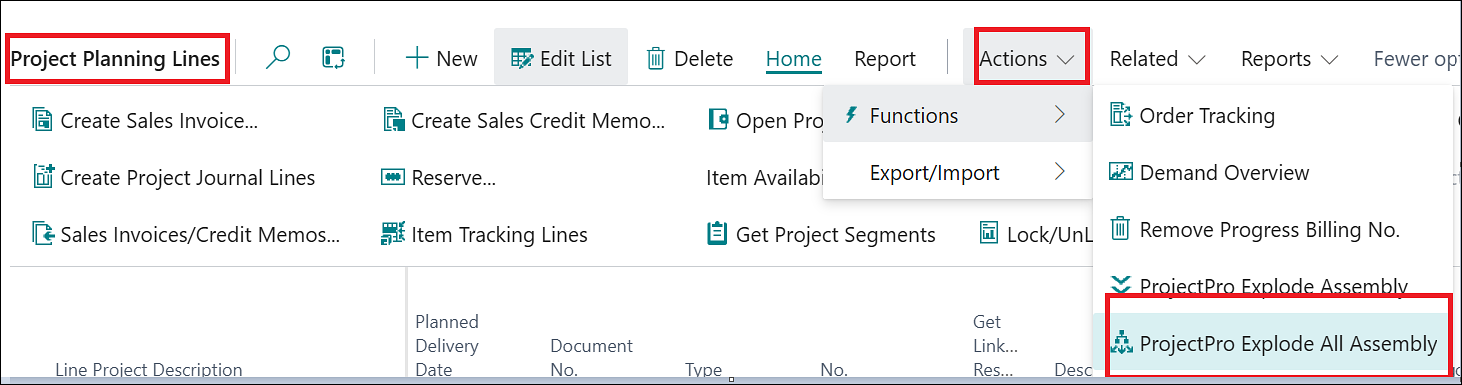This screenshot has width=1462, height=385.
Task: Click Document No. column header
Action: [x=591, y=357]
